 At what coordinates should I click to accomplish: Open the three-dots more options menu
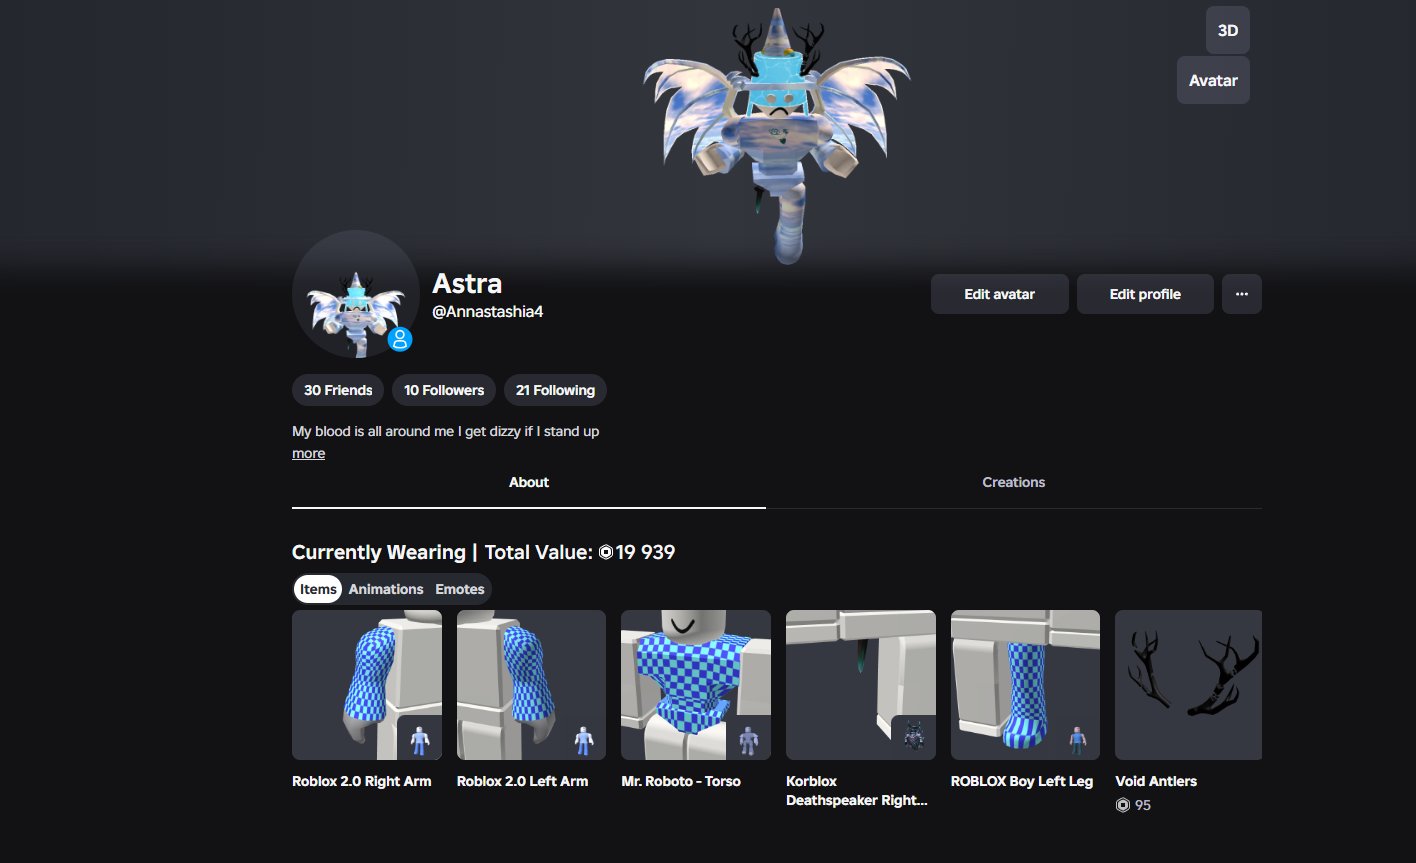(x=1242, y=294)
